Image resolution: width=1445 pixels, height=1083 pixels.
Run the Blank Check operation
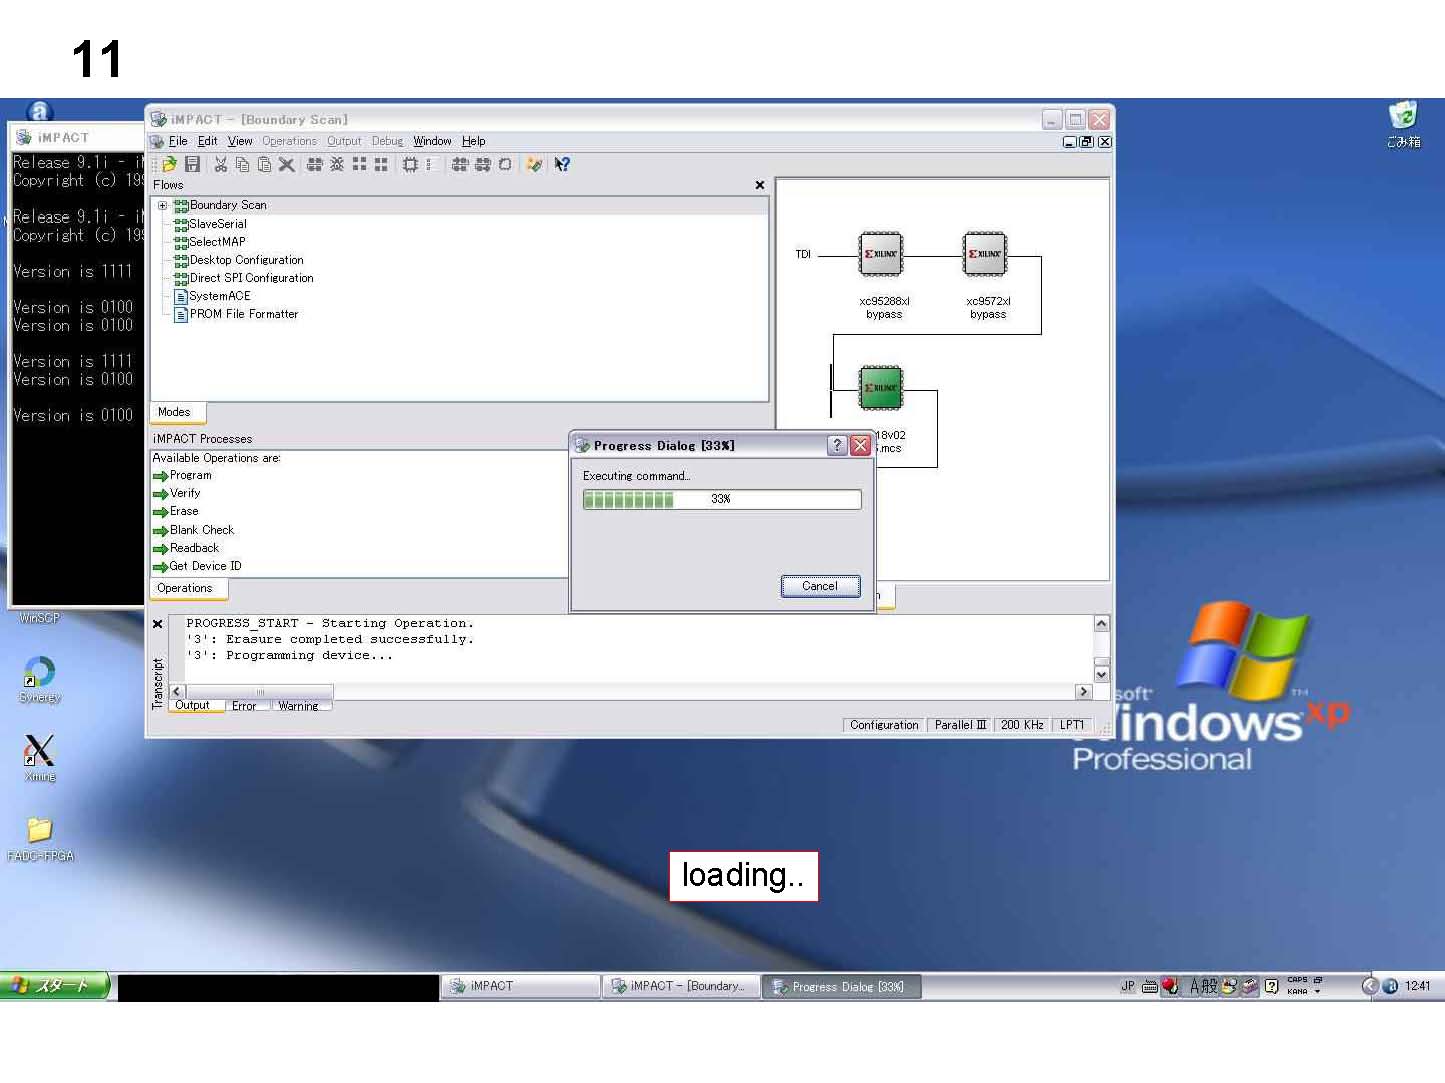[193, 530]
